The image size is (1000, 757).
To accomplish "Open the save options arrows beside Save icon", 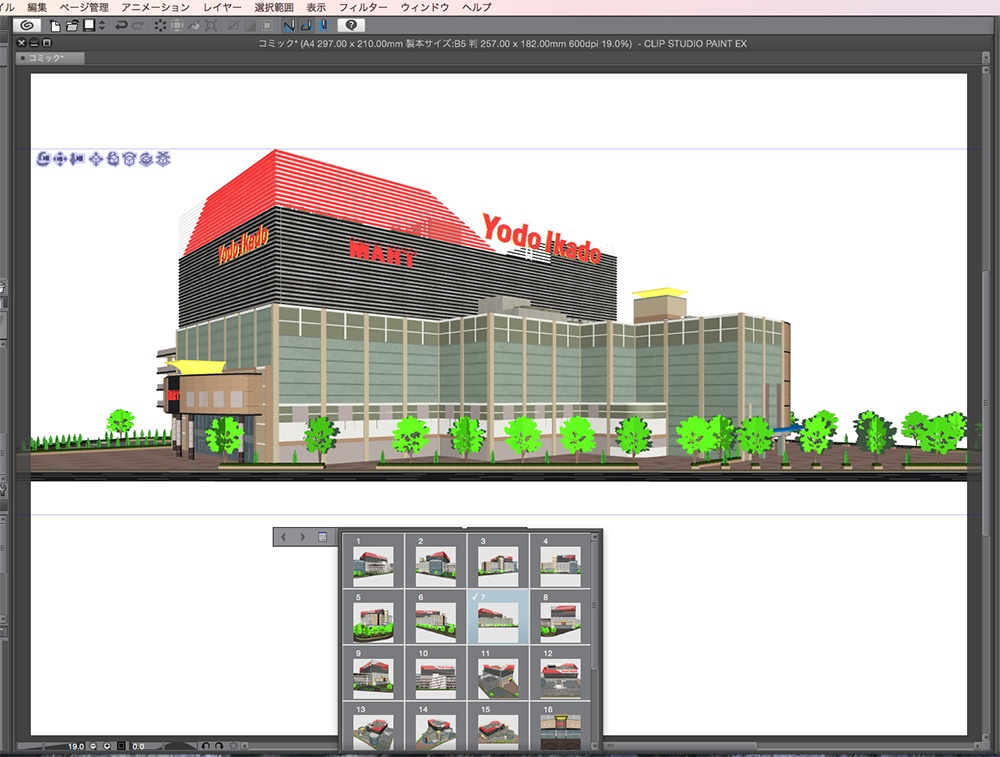I will coord(101,26).
